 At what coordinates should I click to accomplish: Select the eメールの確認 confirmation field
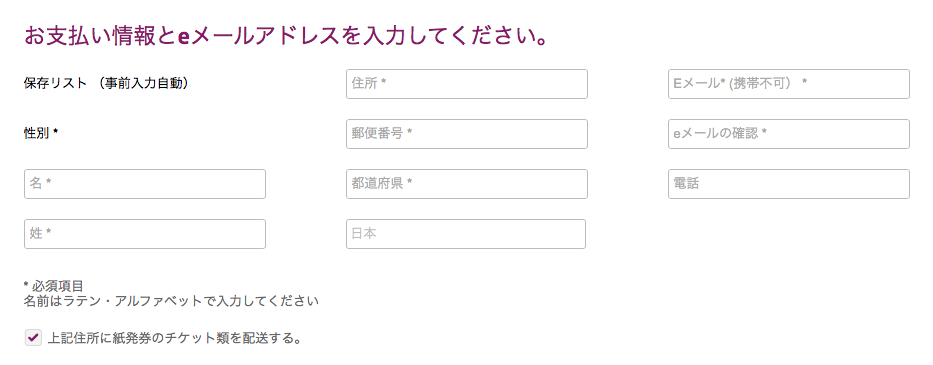[788, 134]
